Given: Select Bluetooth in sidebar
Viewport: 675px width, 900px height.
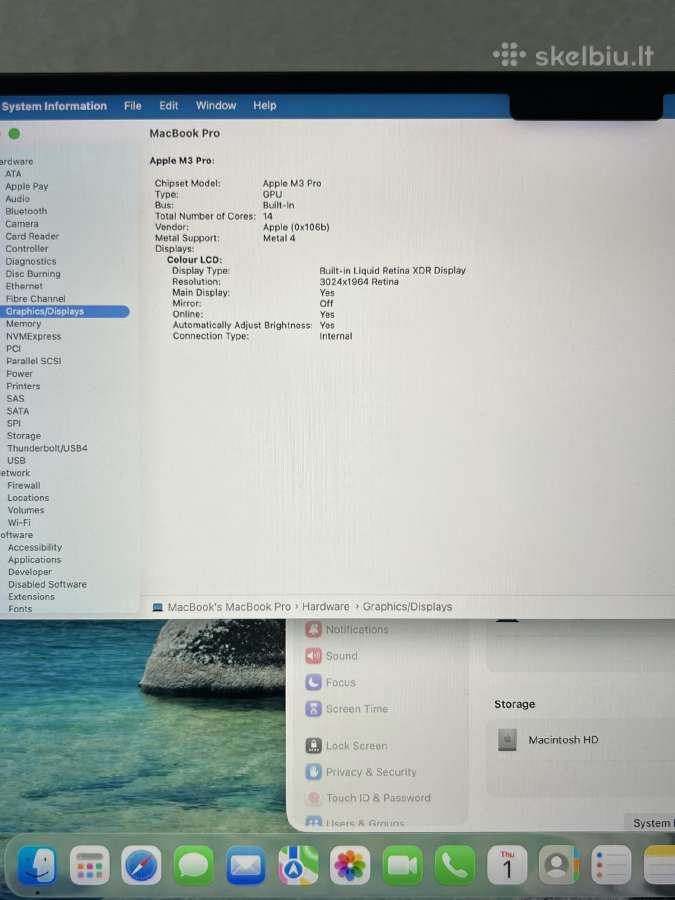Looking at the screenshot, I should [26, 211].
